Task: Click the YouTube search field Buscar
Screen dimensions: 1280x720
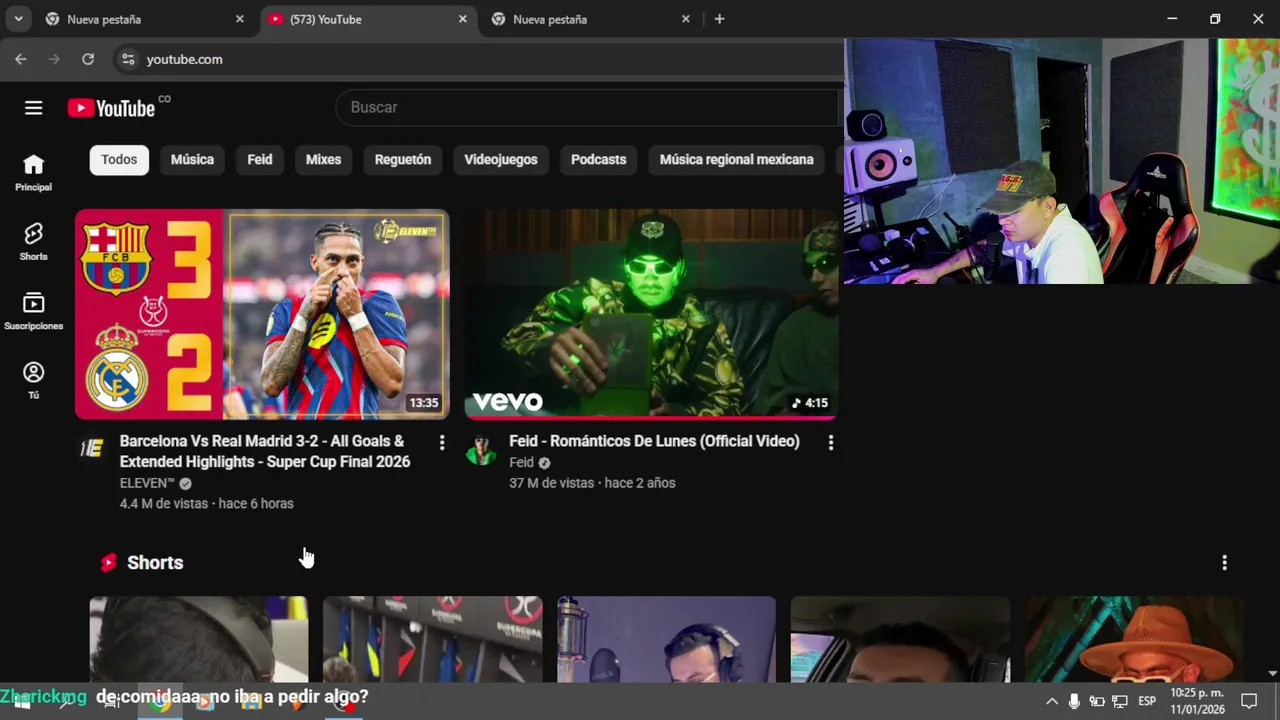Action: click(588, 107)
